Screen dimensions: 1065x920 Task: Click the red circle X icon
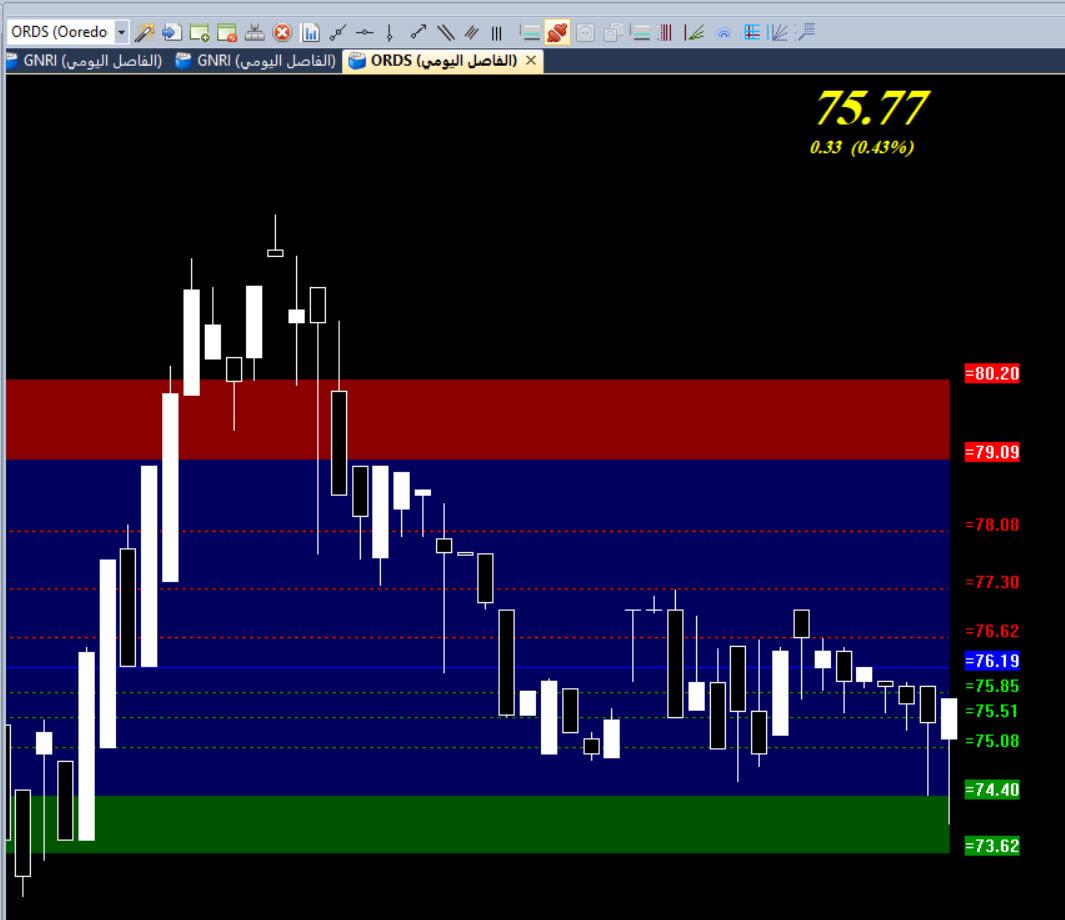click(x=282, y=32)
